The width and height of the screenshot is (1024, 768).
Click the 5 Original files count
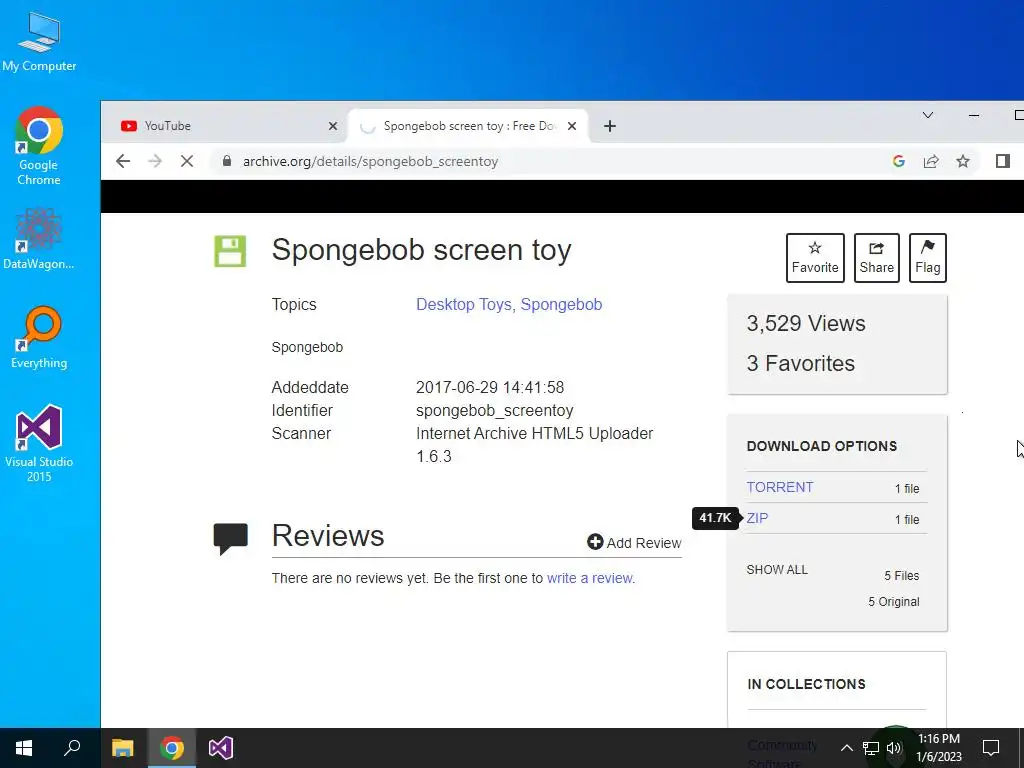tap(893, 601)
